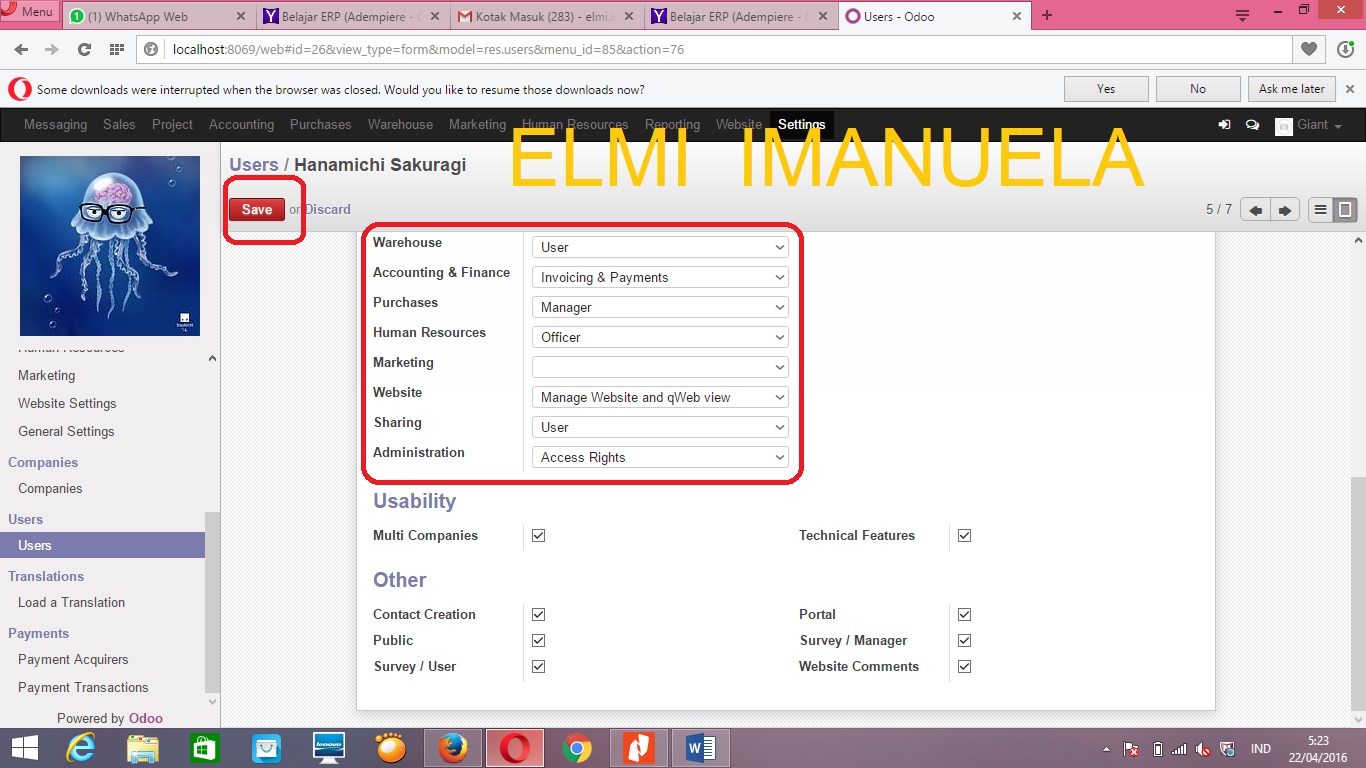1366x768 pixels.
Task: Open the Warehouse access dropdown
Action: click(x=660, y=247)
